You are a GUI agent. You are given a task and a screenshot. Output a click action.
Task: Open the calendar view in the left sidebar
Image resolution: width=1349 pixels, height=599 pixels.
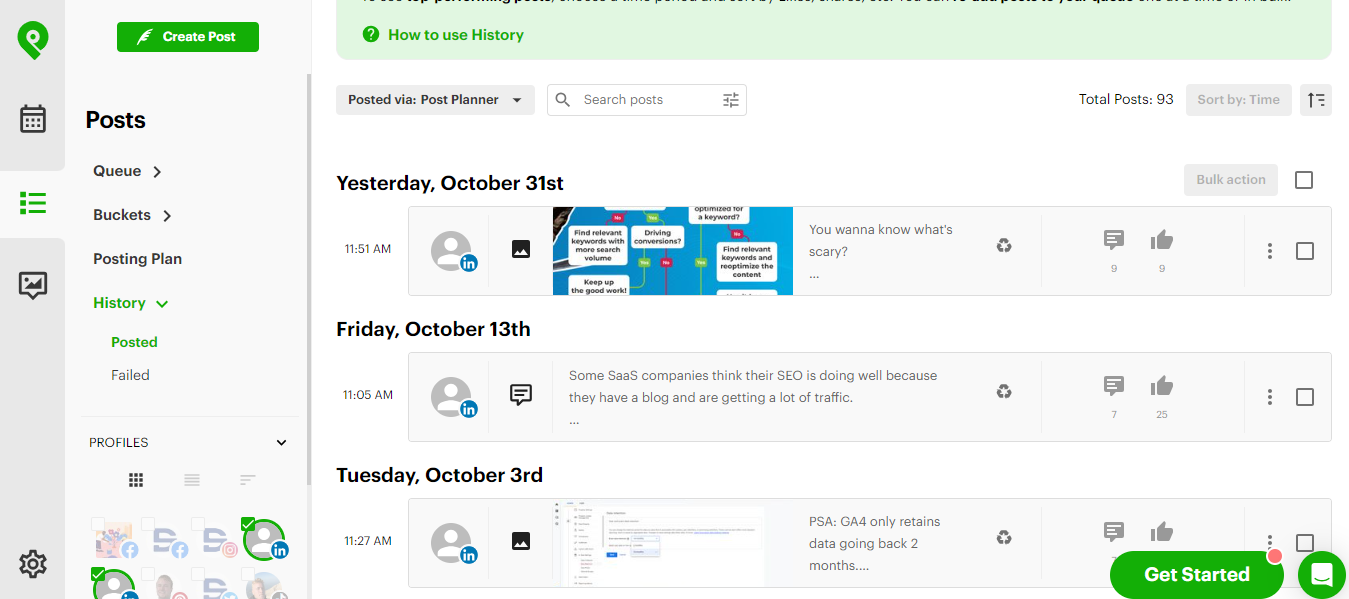(x=33, y=118)
